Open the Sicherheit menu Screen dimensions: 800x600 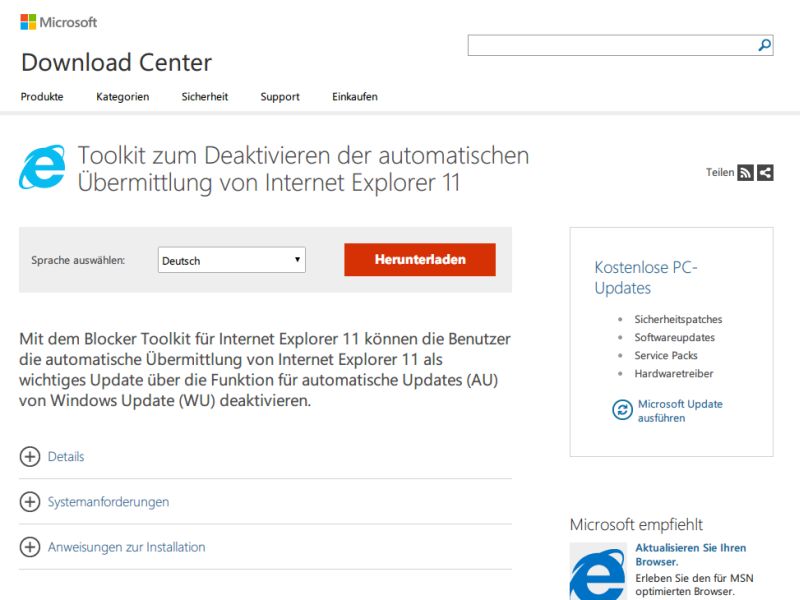click(205, 97)
